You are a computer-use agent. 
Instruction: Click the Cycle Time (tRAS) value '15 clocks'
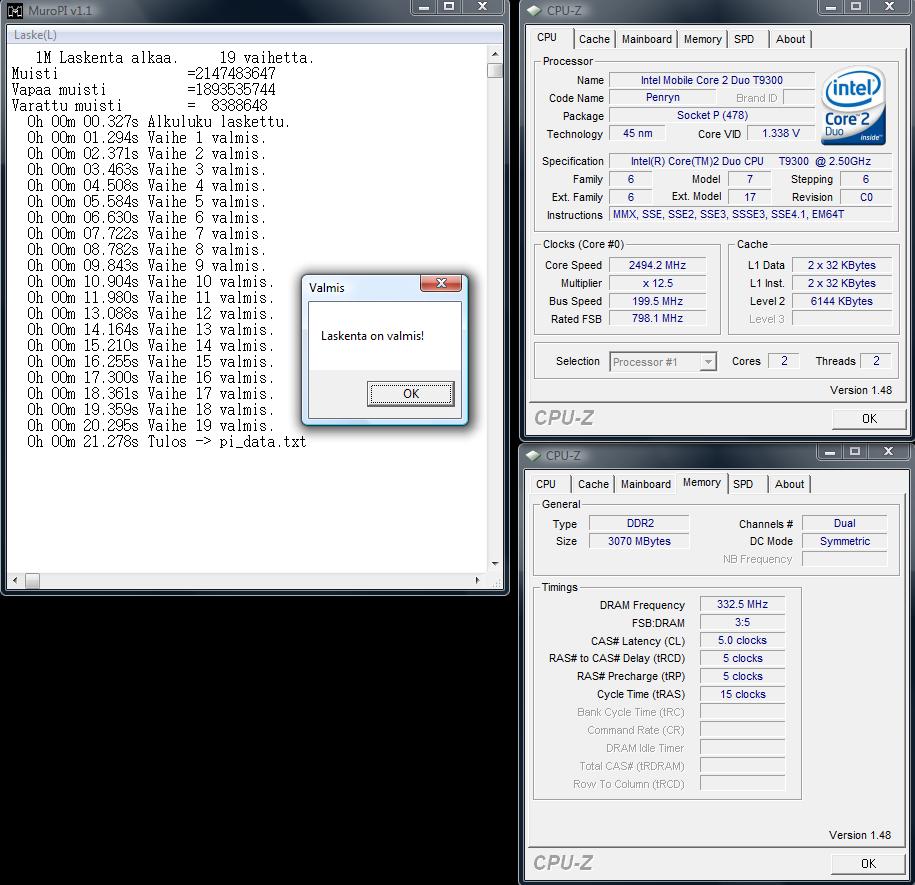pyautogui.click(x=742, y=694)
